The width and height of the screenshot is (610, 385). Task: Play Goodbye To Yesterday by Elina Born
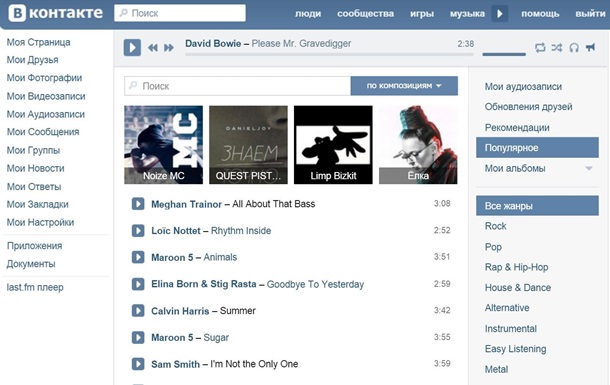click(138, 284)
